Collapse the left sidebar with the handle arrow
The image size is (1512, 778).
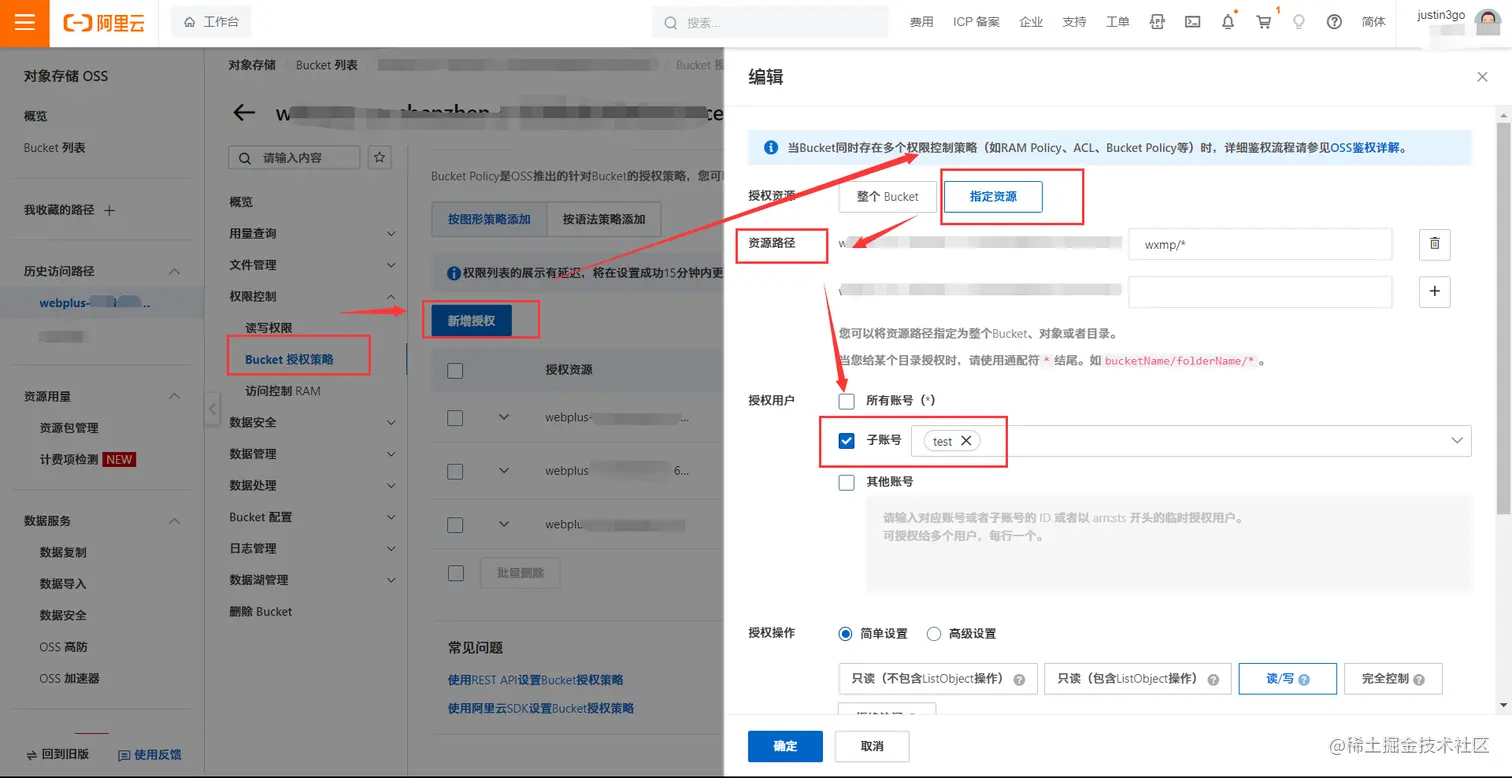(212, 409)
